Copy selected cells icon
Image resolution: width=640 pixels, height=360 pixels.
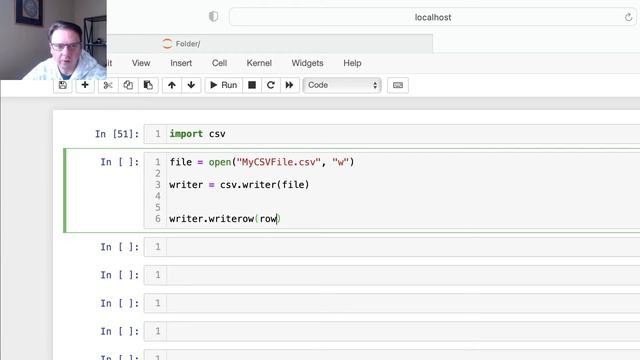(128, 85)
